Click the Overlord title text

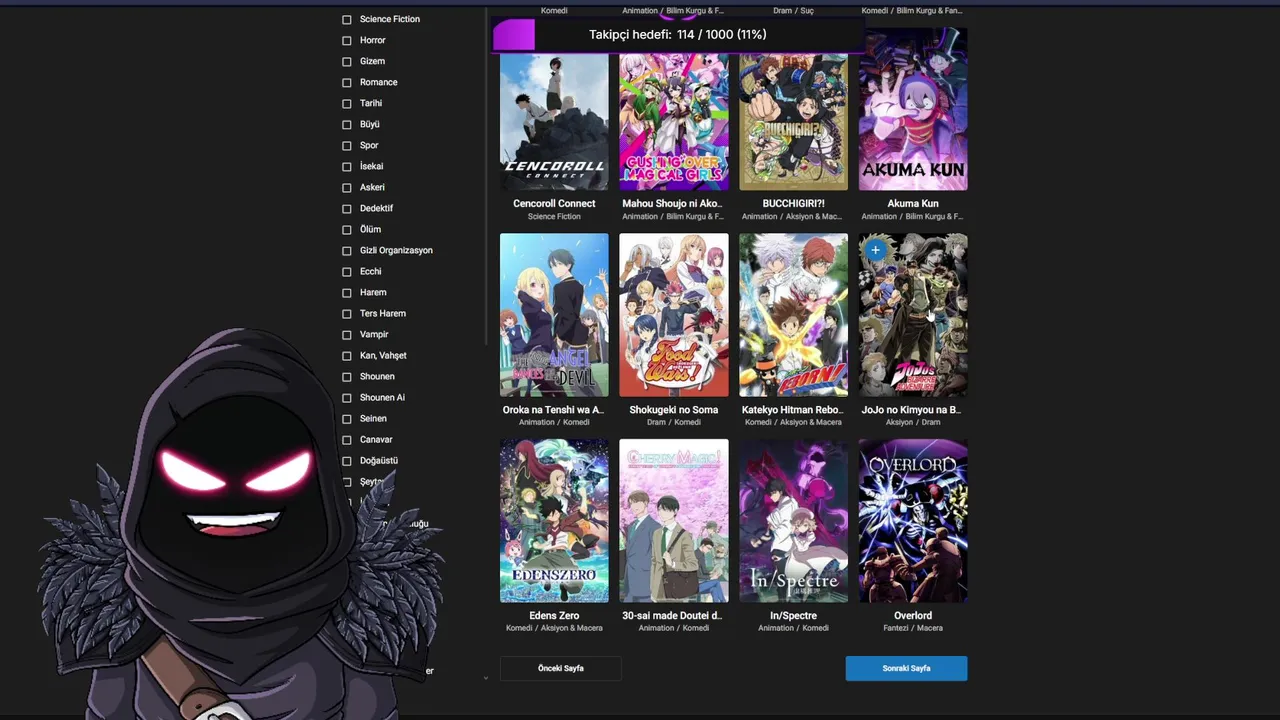[x=913, y=616]
